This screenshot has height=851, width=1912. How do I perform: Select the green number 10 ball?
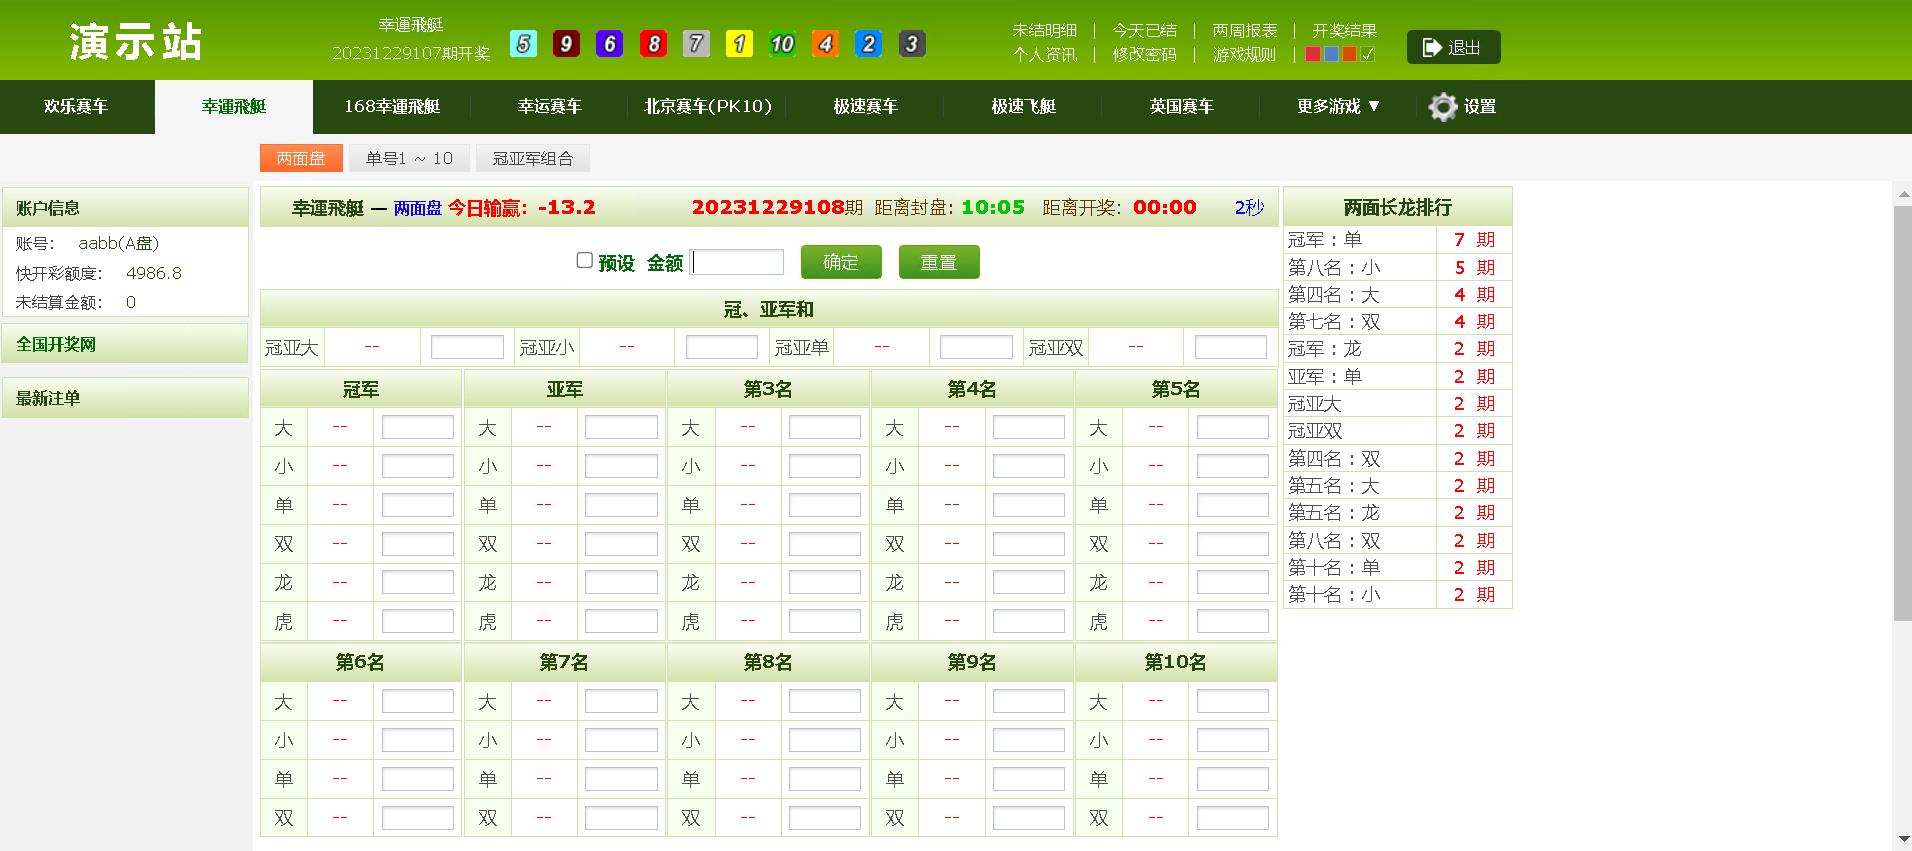[x=782, y=44]
